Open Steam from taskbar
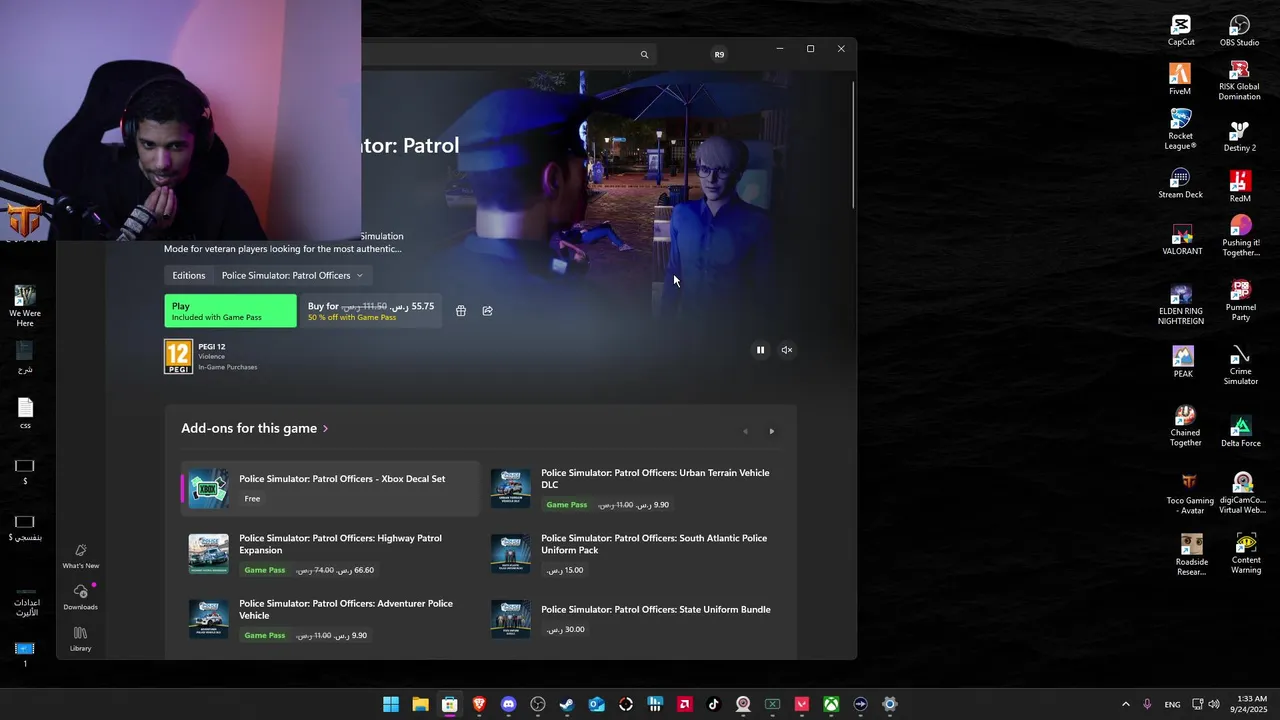The image size is (1280, 720). [x=567, y=704]
